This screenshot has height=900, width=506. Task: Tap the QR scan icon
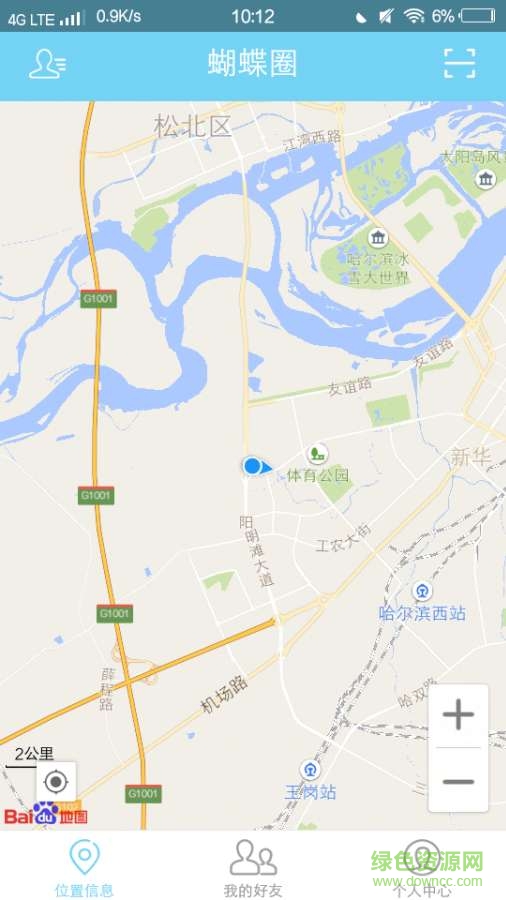pyautogui.click(x=460, y=63)
